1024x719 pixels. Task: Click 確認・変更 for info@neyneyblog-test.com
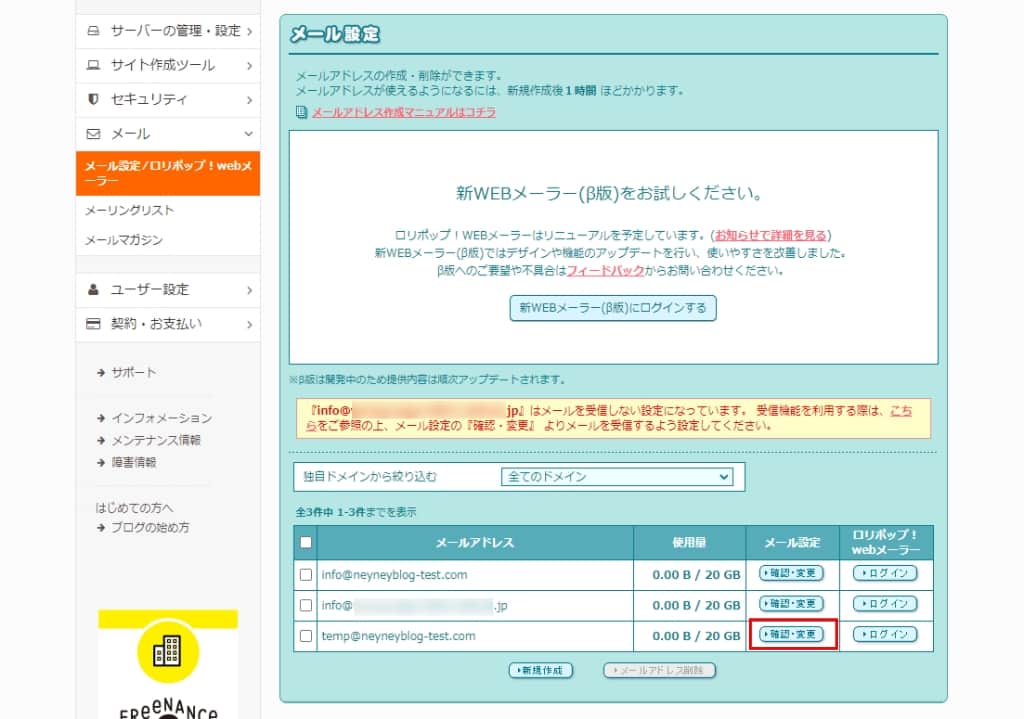click(792, 573)
